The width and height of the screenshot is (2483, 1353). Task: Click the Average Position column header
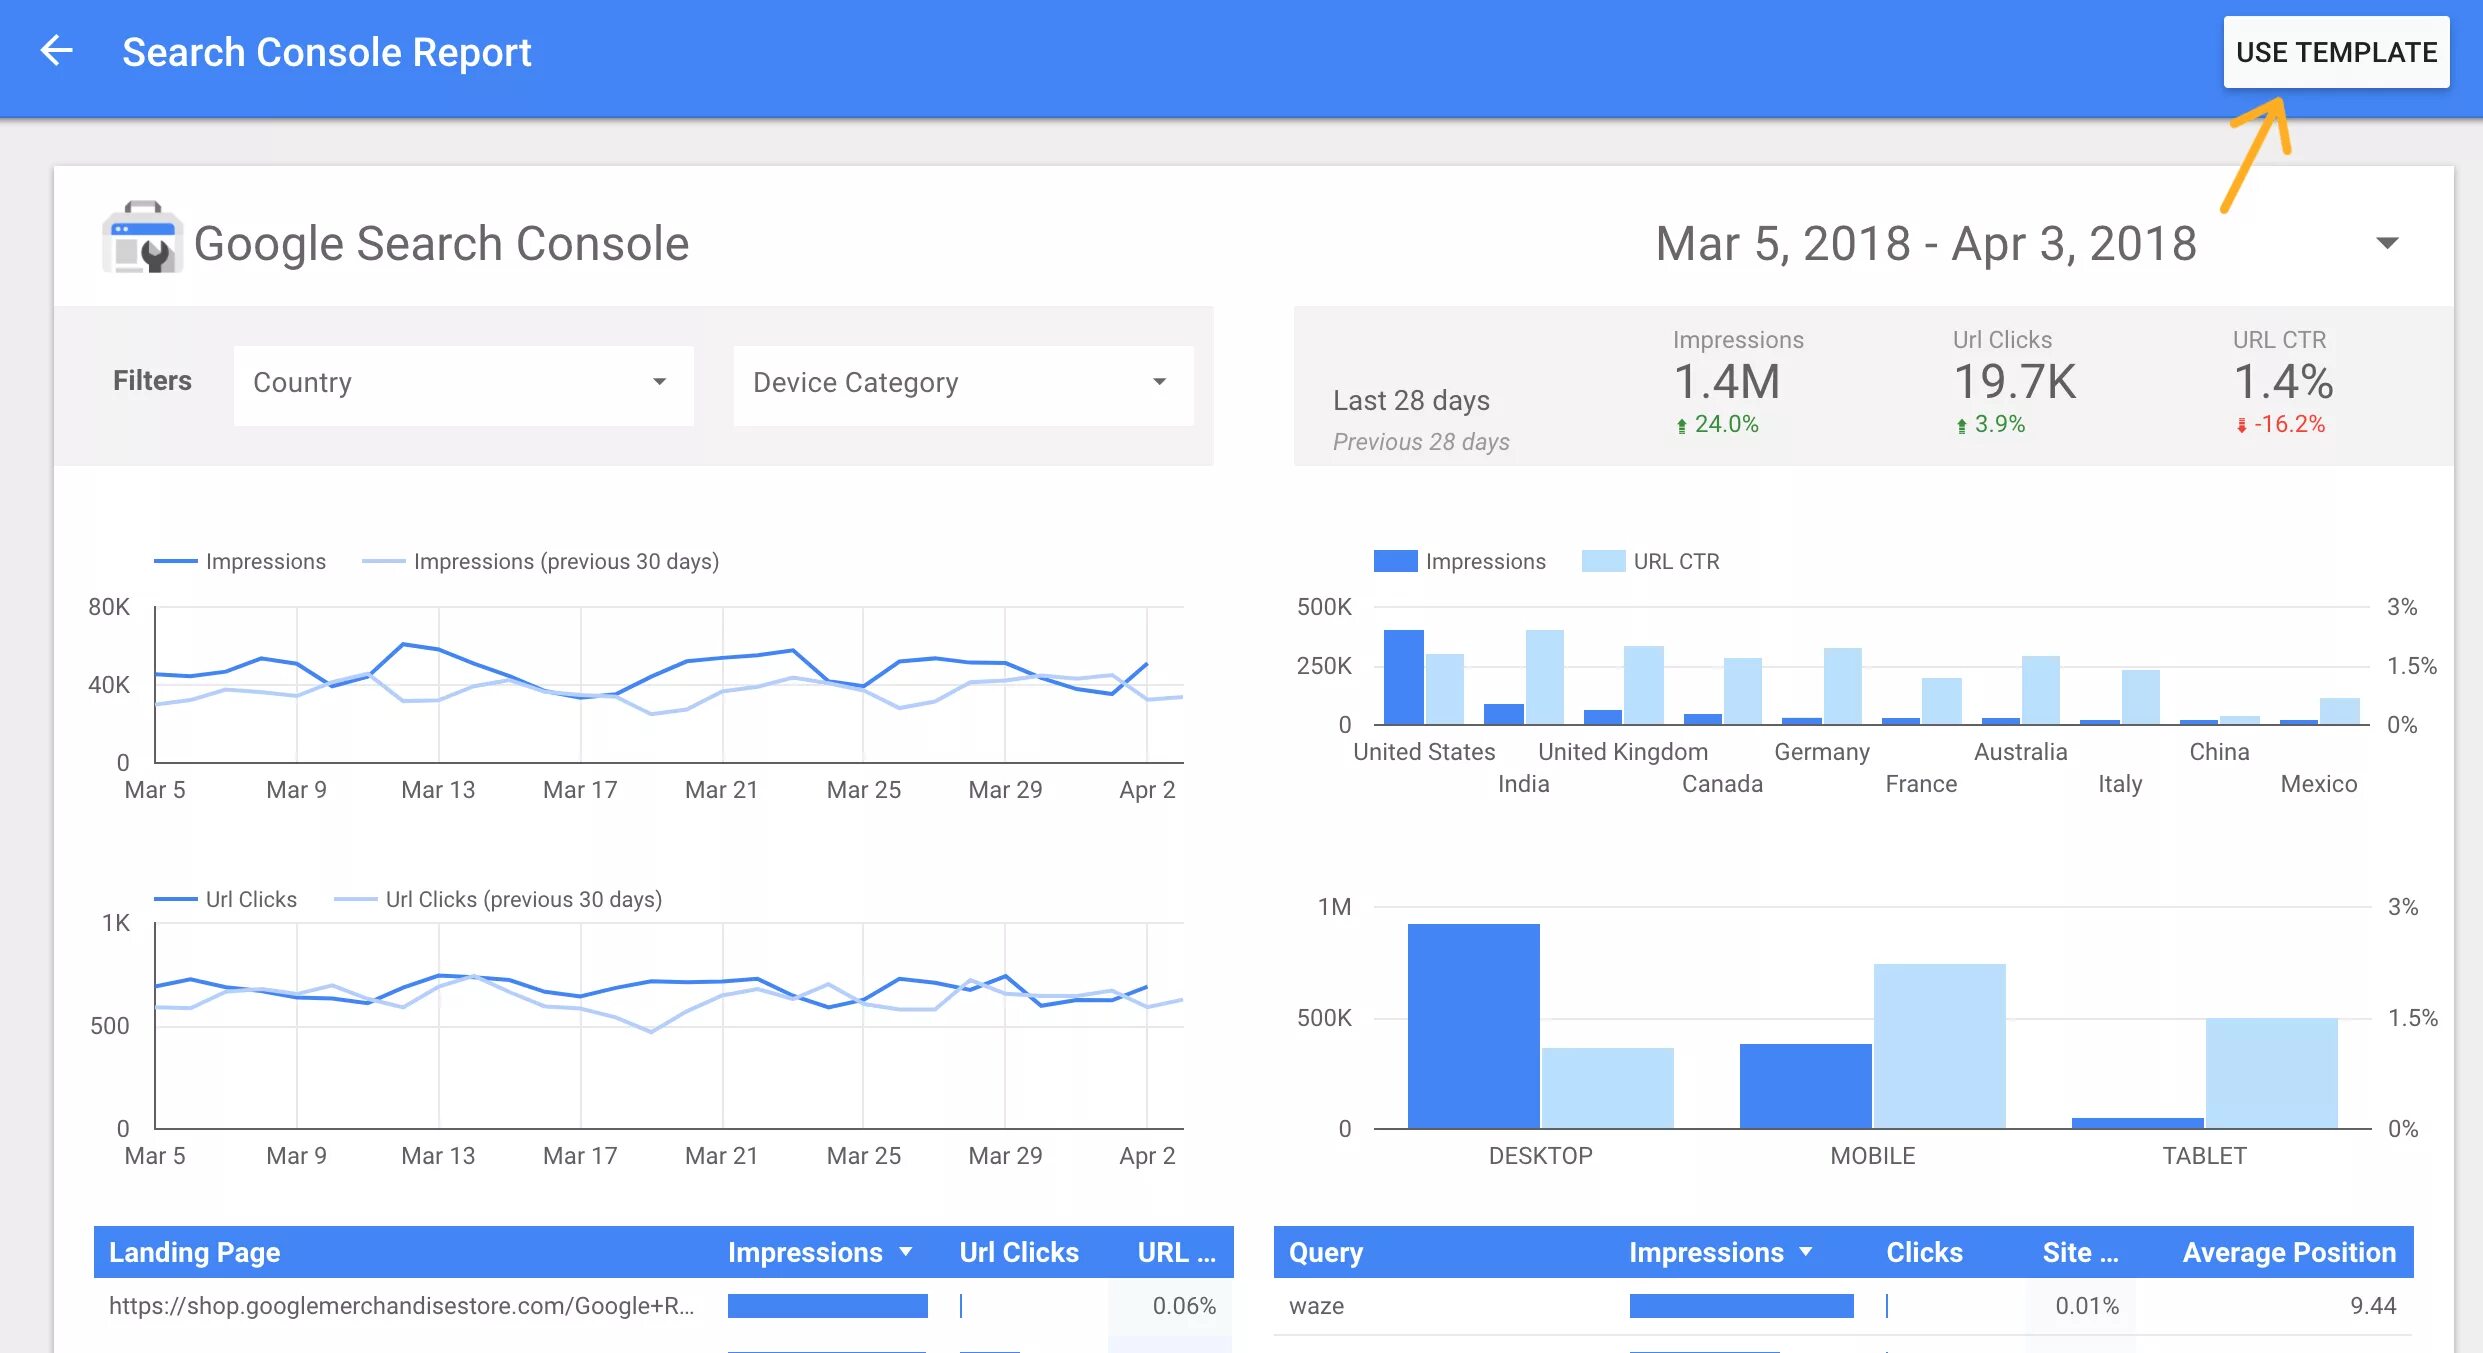2288,1252
